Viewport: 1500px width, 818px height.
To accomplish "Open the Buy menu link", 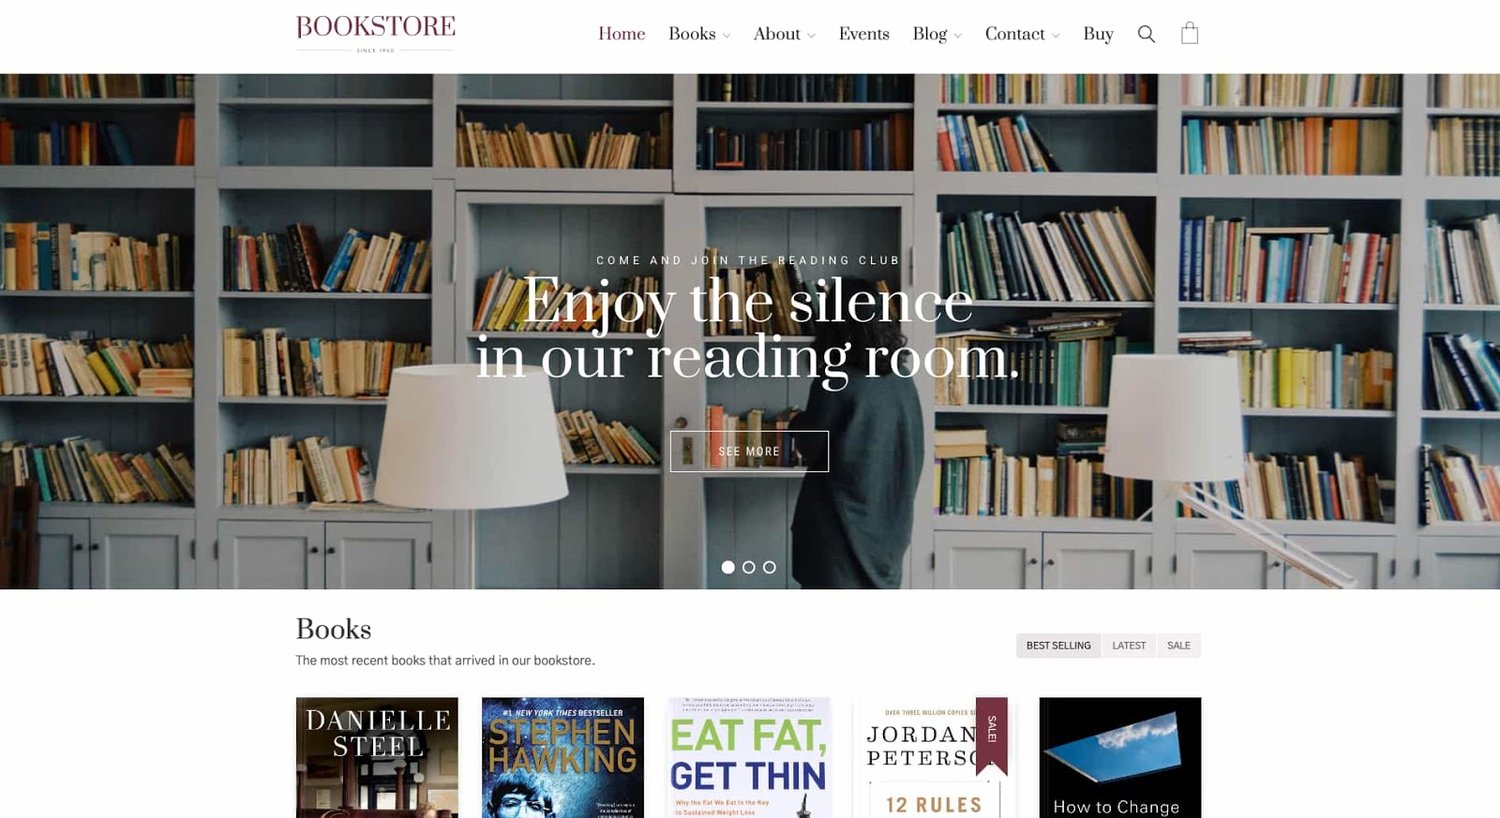I will [1098, 34].
